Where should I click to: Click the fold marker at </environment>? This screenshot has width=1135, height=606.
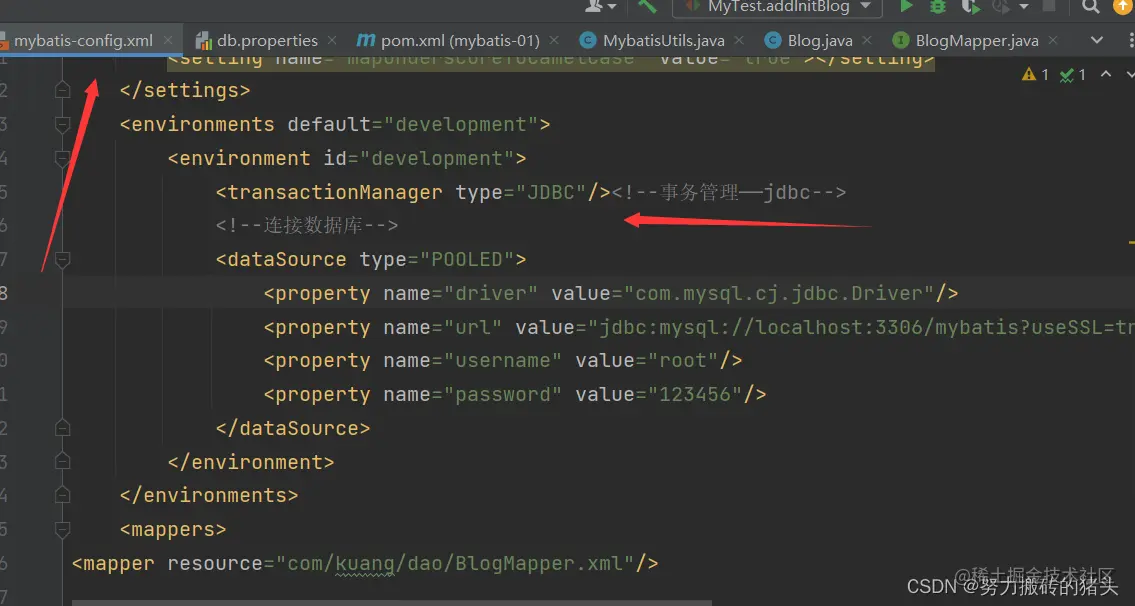pyautogui.click(x=62, y=462)
